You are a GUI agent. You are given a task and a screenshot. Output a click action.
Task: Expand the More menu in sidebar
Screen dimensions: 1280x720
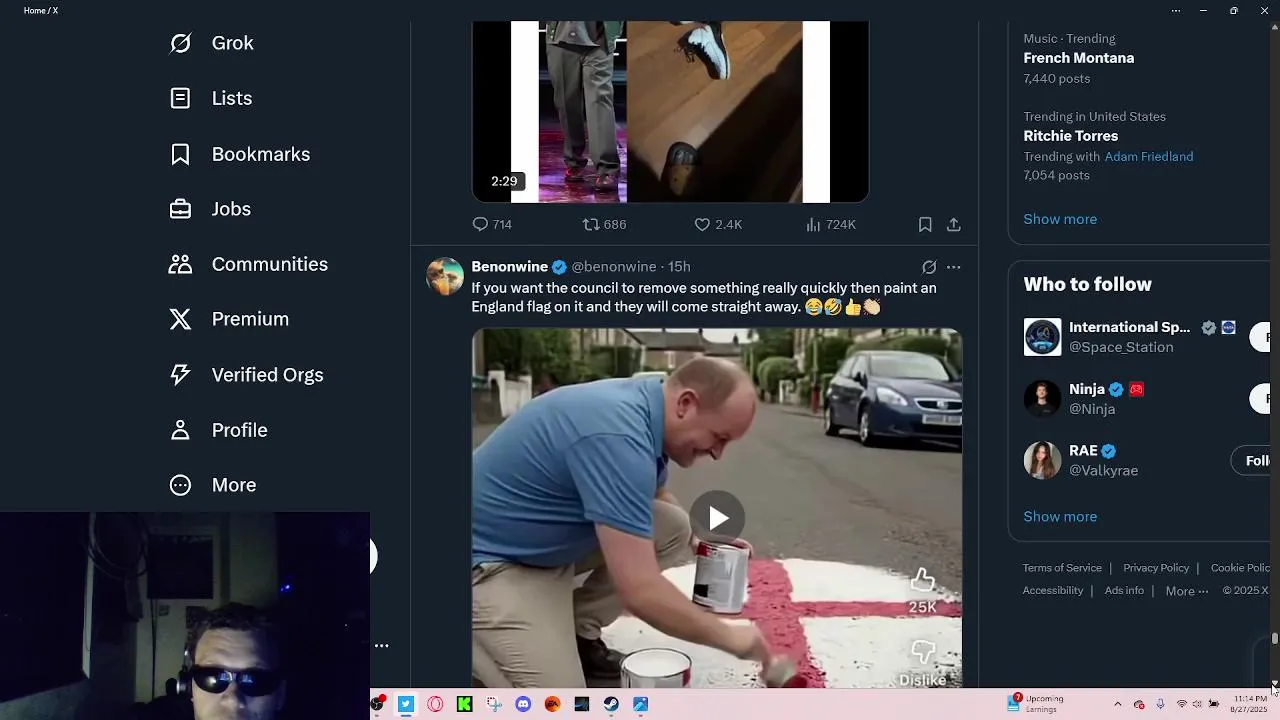pos(213,485)
